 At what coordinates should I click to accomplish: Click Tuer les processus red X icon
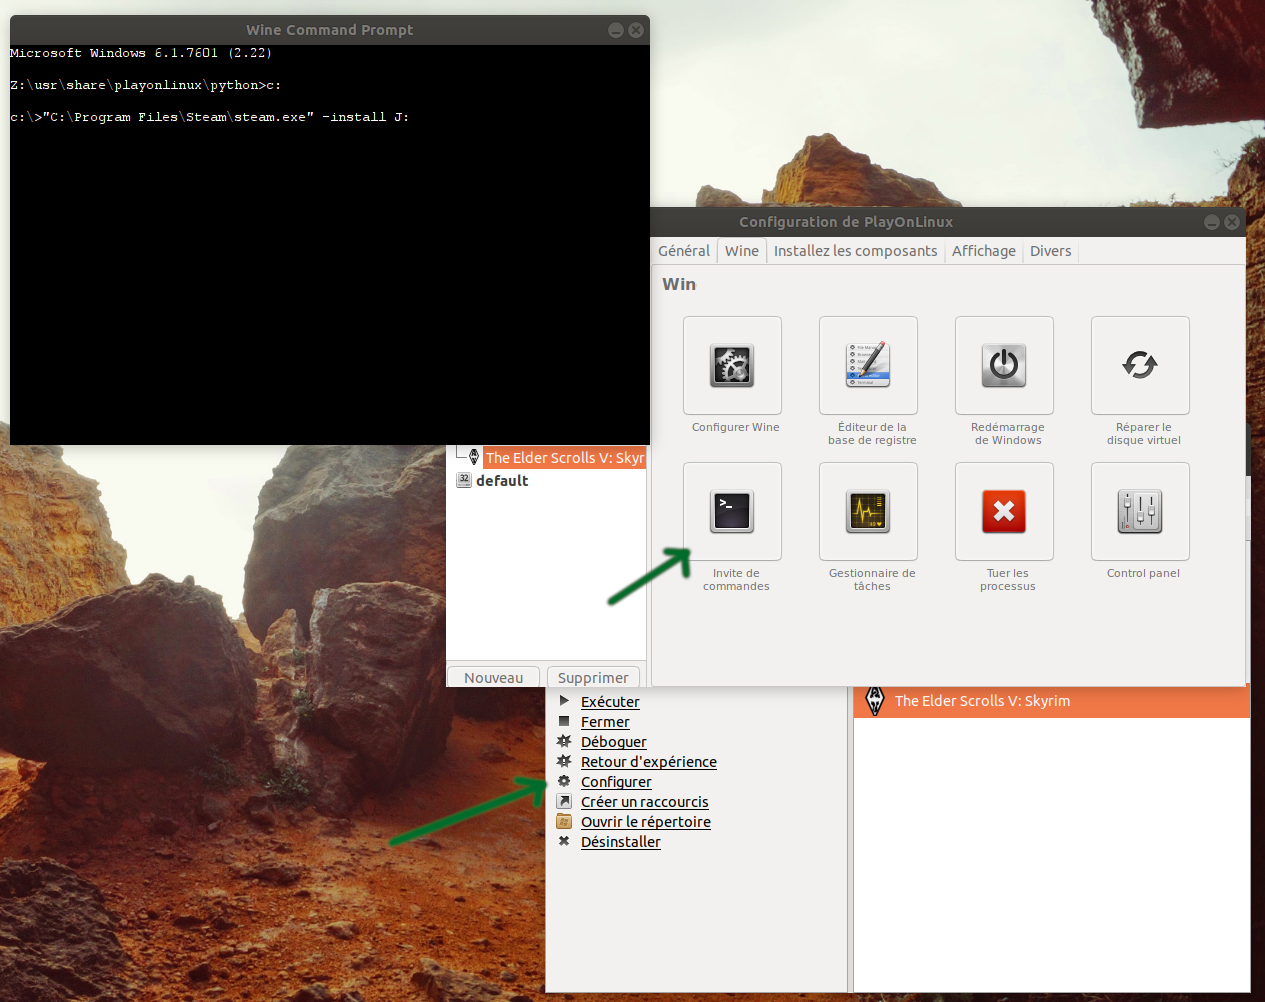[1004, 512]
